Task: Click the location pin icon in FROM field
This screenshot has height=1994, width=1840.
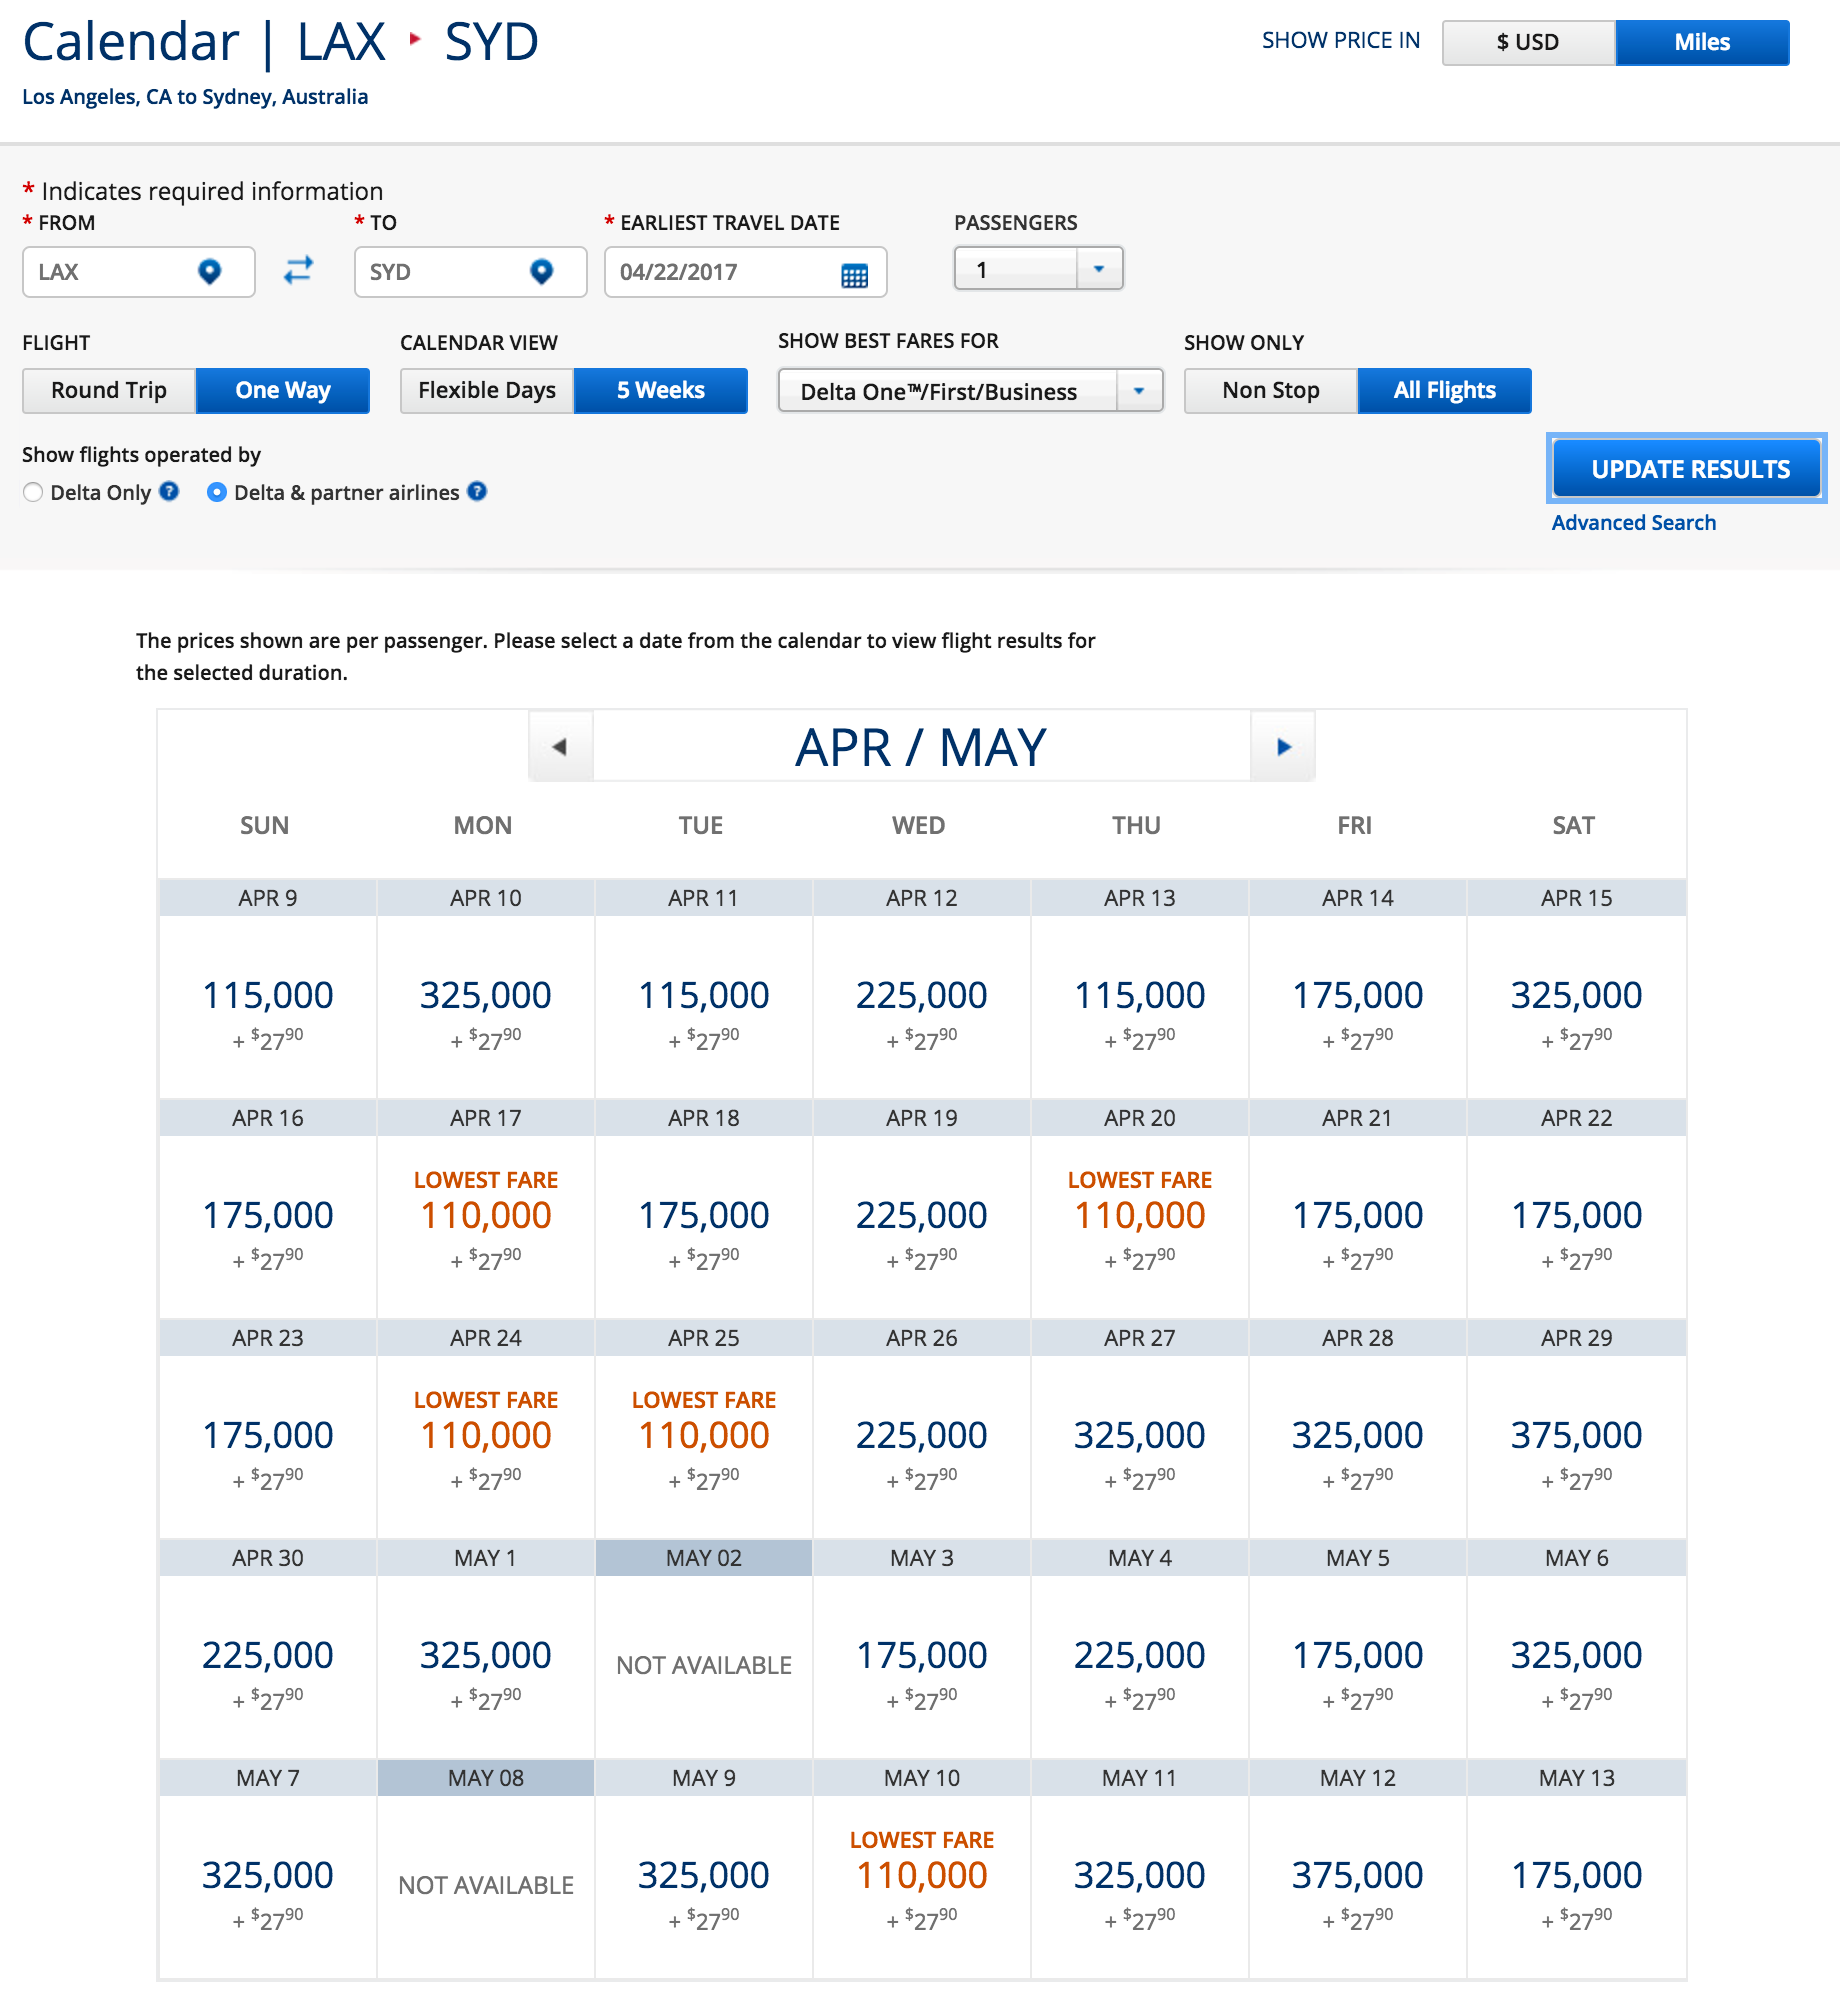Action: 209,272
